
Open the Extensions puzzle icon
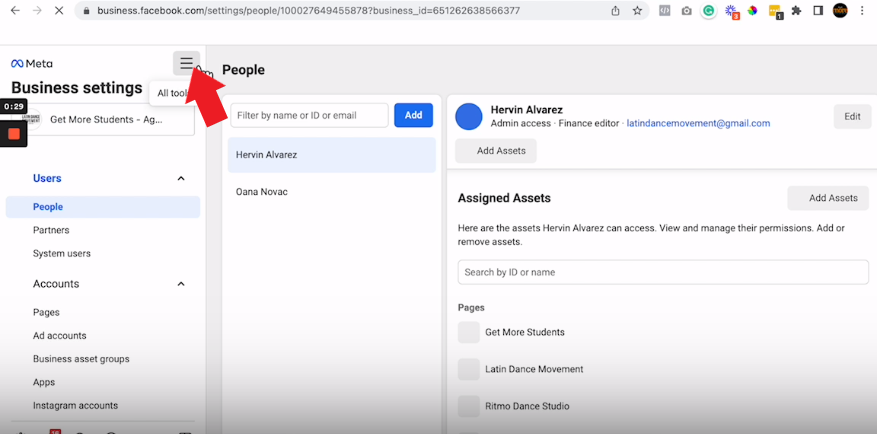[x=796, y=11]
